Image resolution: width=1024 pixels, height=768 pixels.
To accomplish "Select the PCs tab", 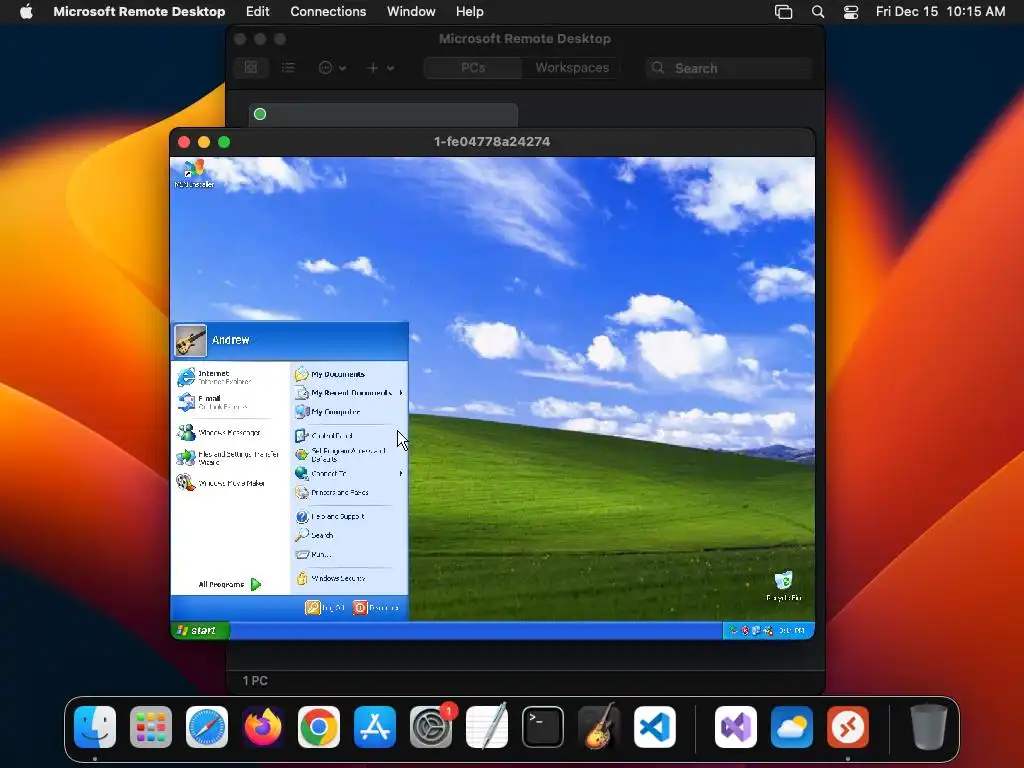I will (473, 67).
